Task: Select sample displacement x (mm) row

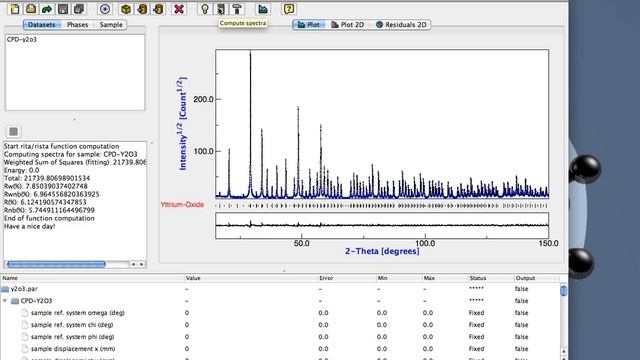Action: [280, 349]
